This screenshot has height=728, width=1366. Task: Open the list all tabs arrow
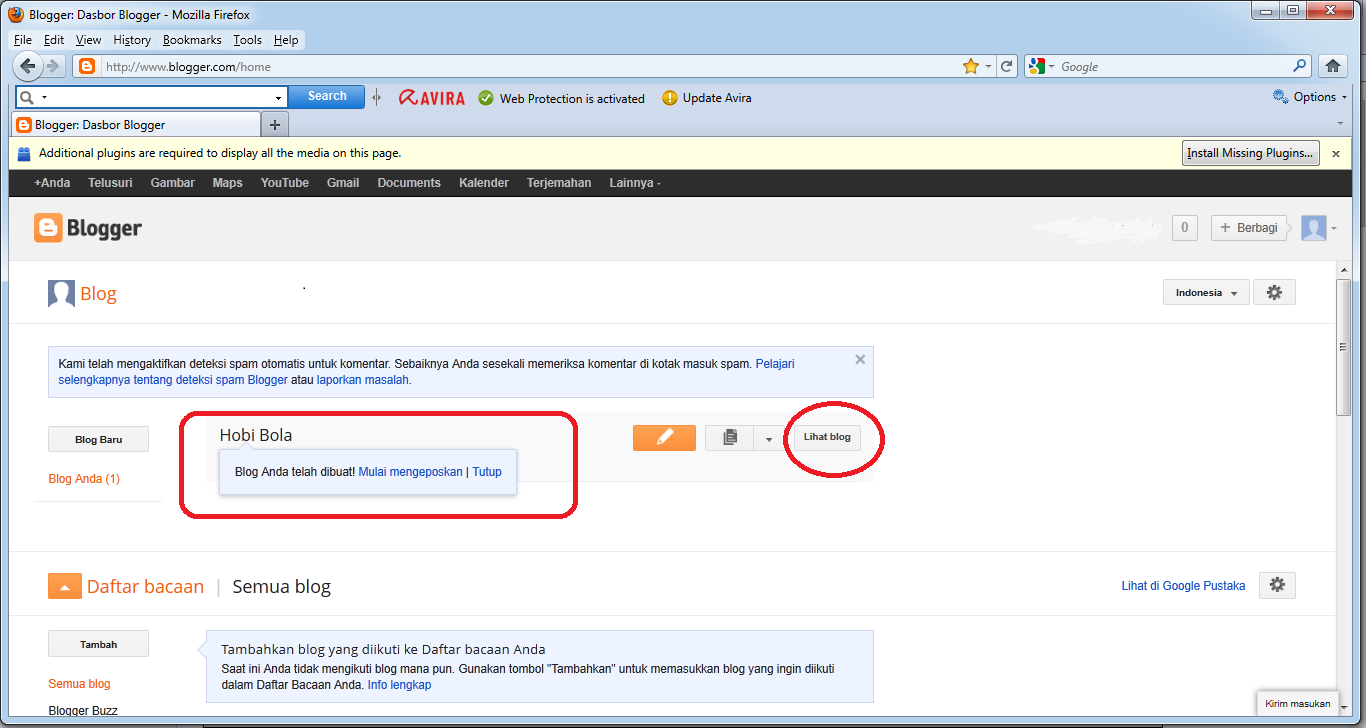click(1340, 123)
